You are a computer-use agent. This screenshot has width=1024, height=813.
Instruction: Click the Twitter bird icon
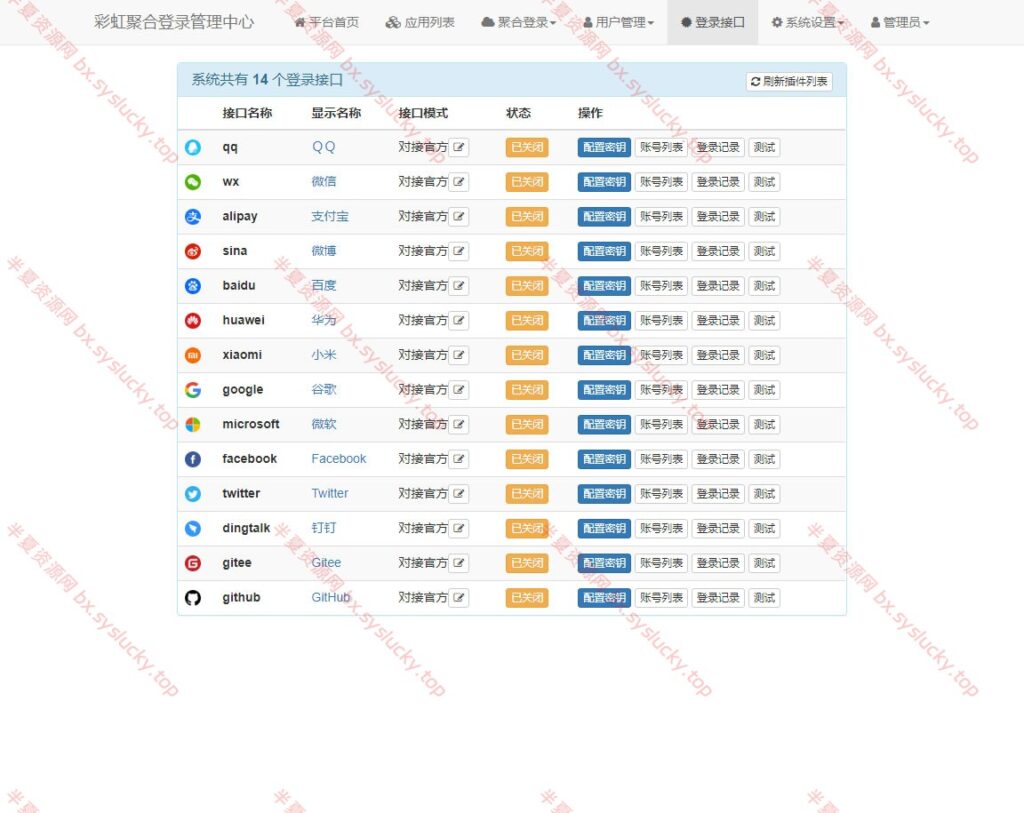[193, 494]
